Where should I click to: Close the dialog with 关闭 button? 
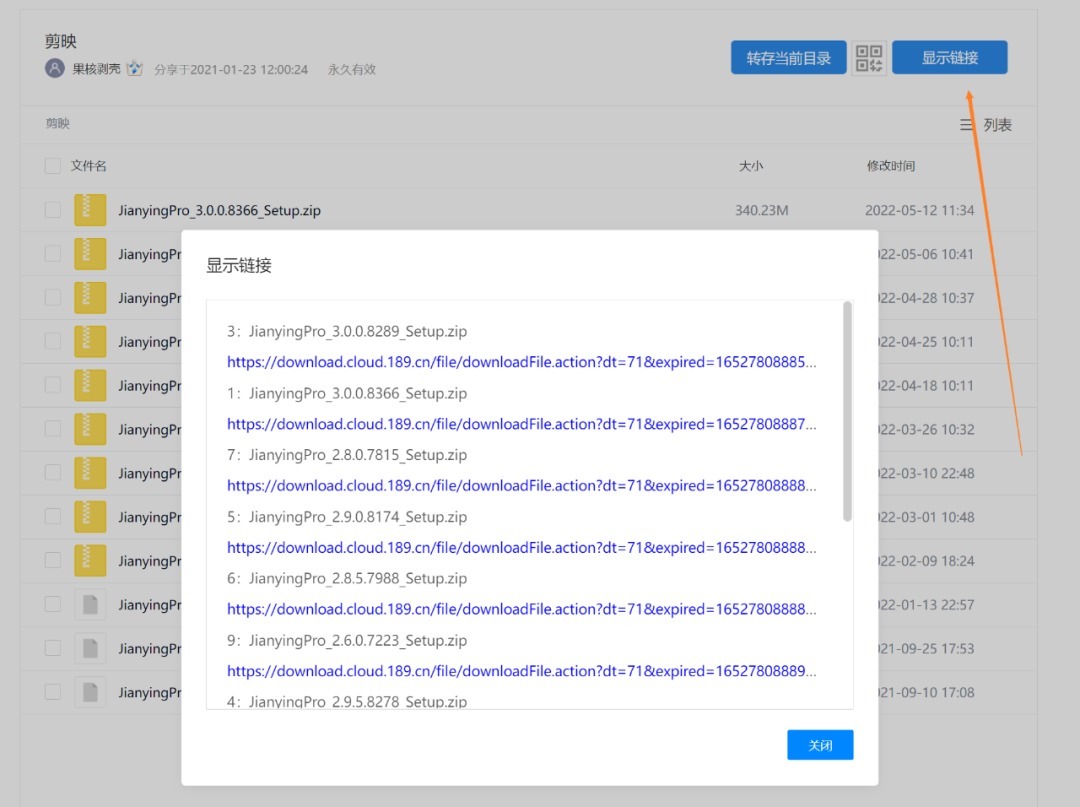[x=819, y=745]
